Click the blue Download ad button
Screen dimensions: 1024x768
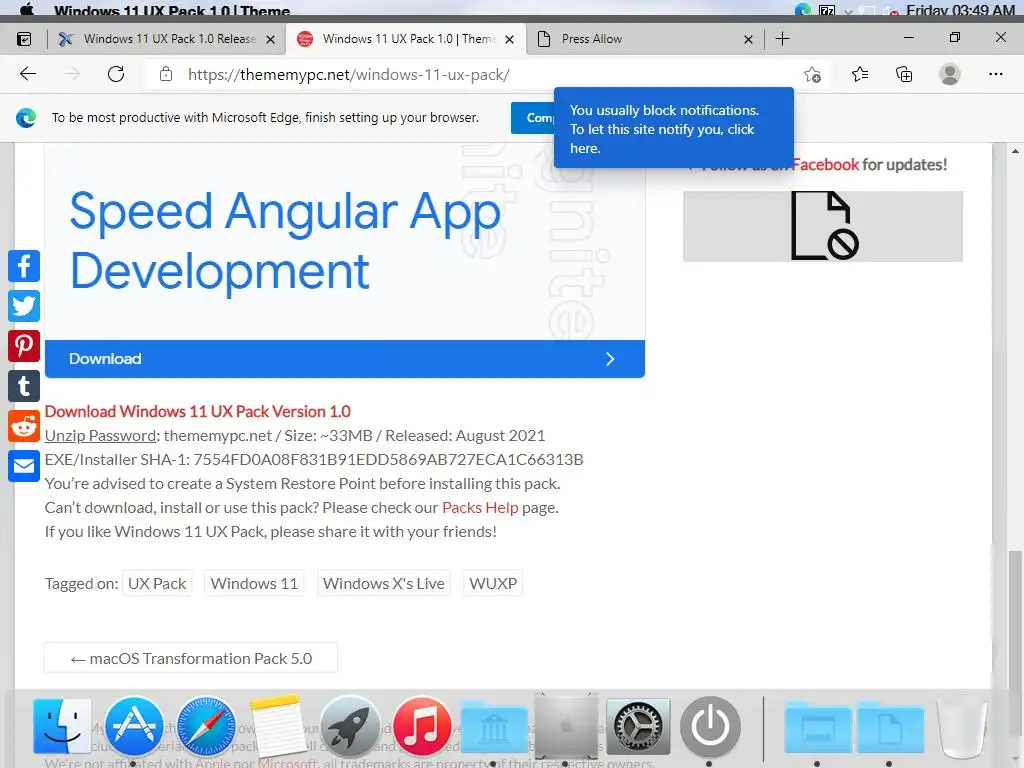pyautogui.click(x=345, y=359)
